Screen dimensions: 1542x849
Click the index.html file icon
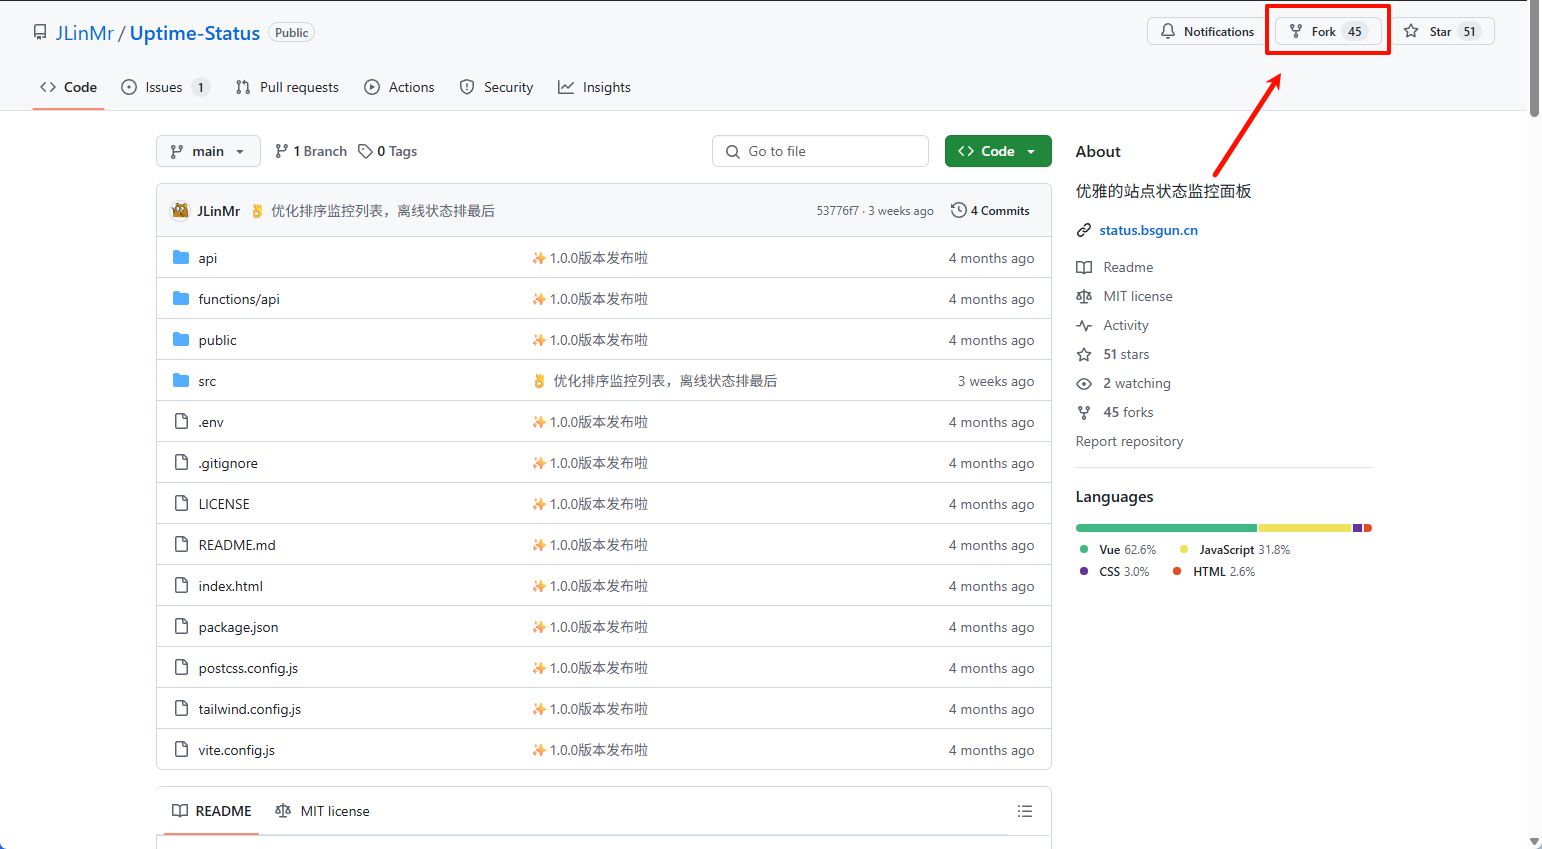coord(181,585)
